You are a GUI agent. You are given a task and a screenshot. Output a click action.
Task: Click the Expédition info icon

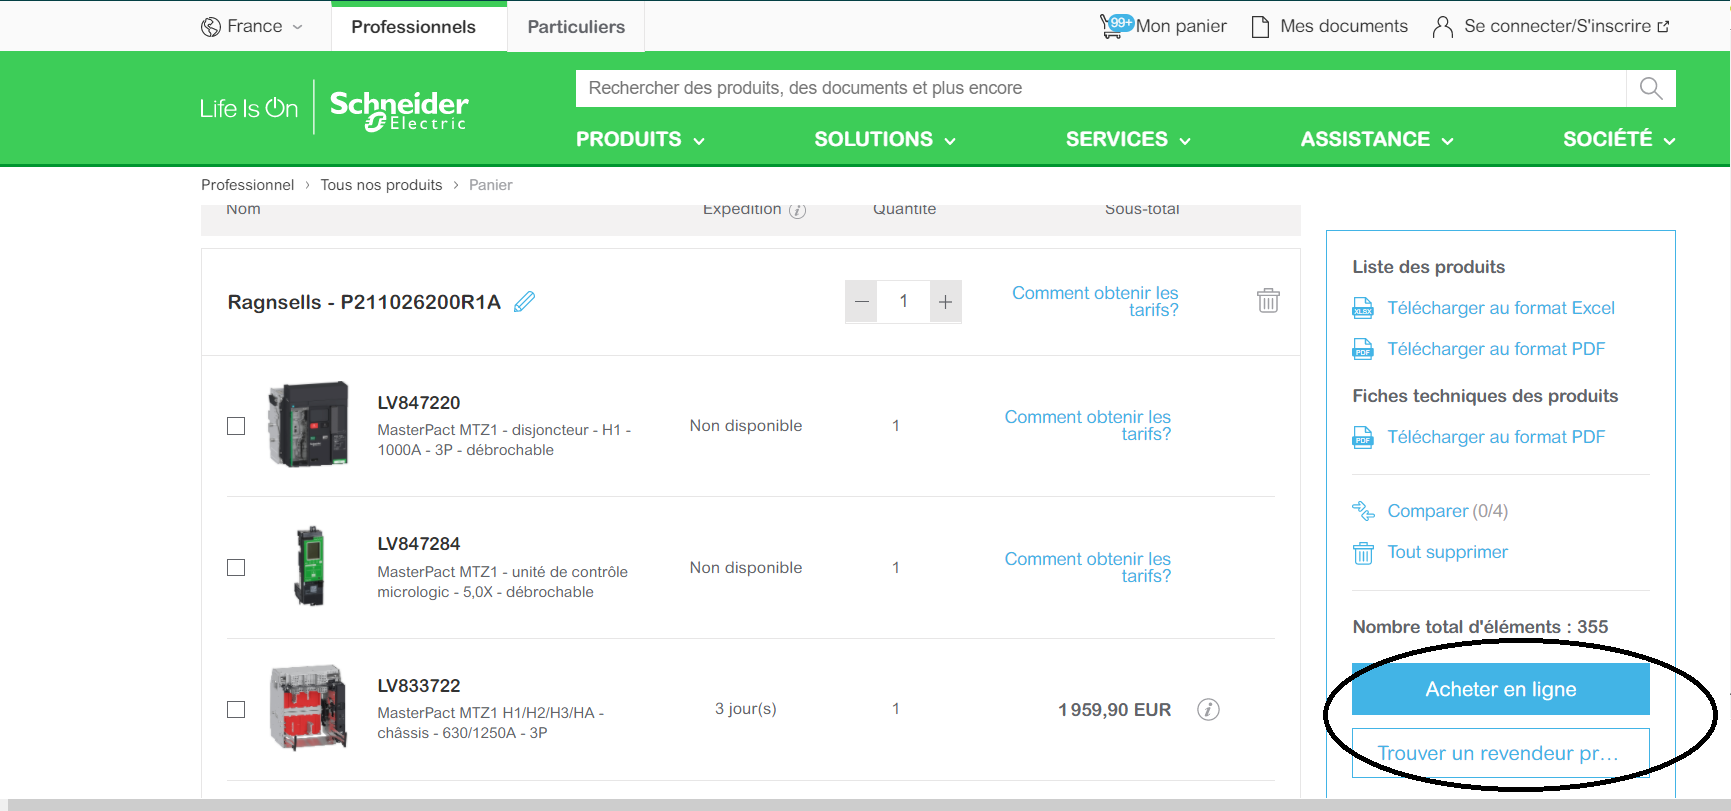[x=797, y=210]
